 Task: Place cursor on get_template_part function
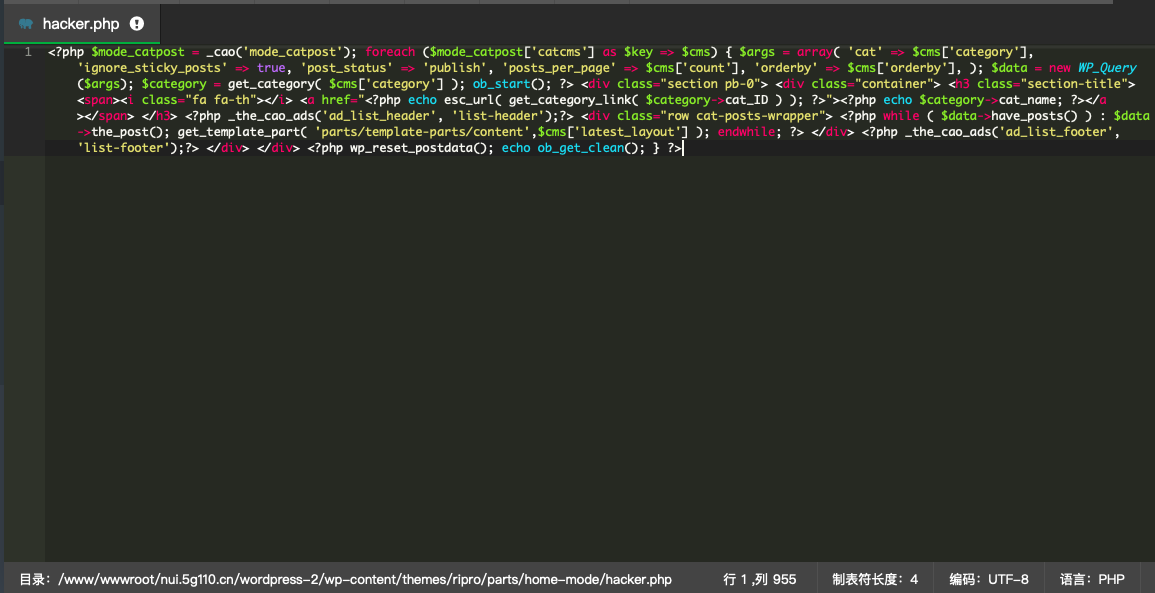point(240,132)
